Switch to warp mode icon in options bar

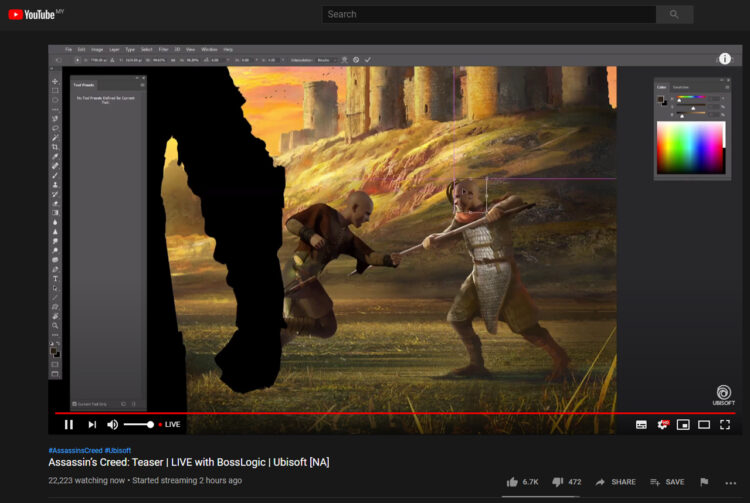point(344,60)
